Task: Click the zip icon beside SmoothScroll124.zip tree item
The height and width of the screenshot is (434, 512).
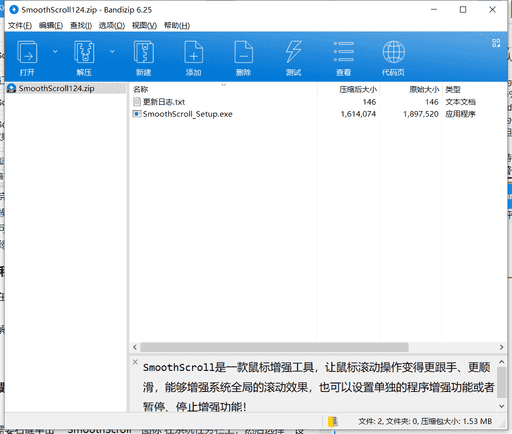Action: point(12,88)
